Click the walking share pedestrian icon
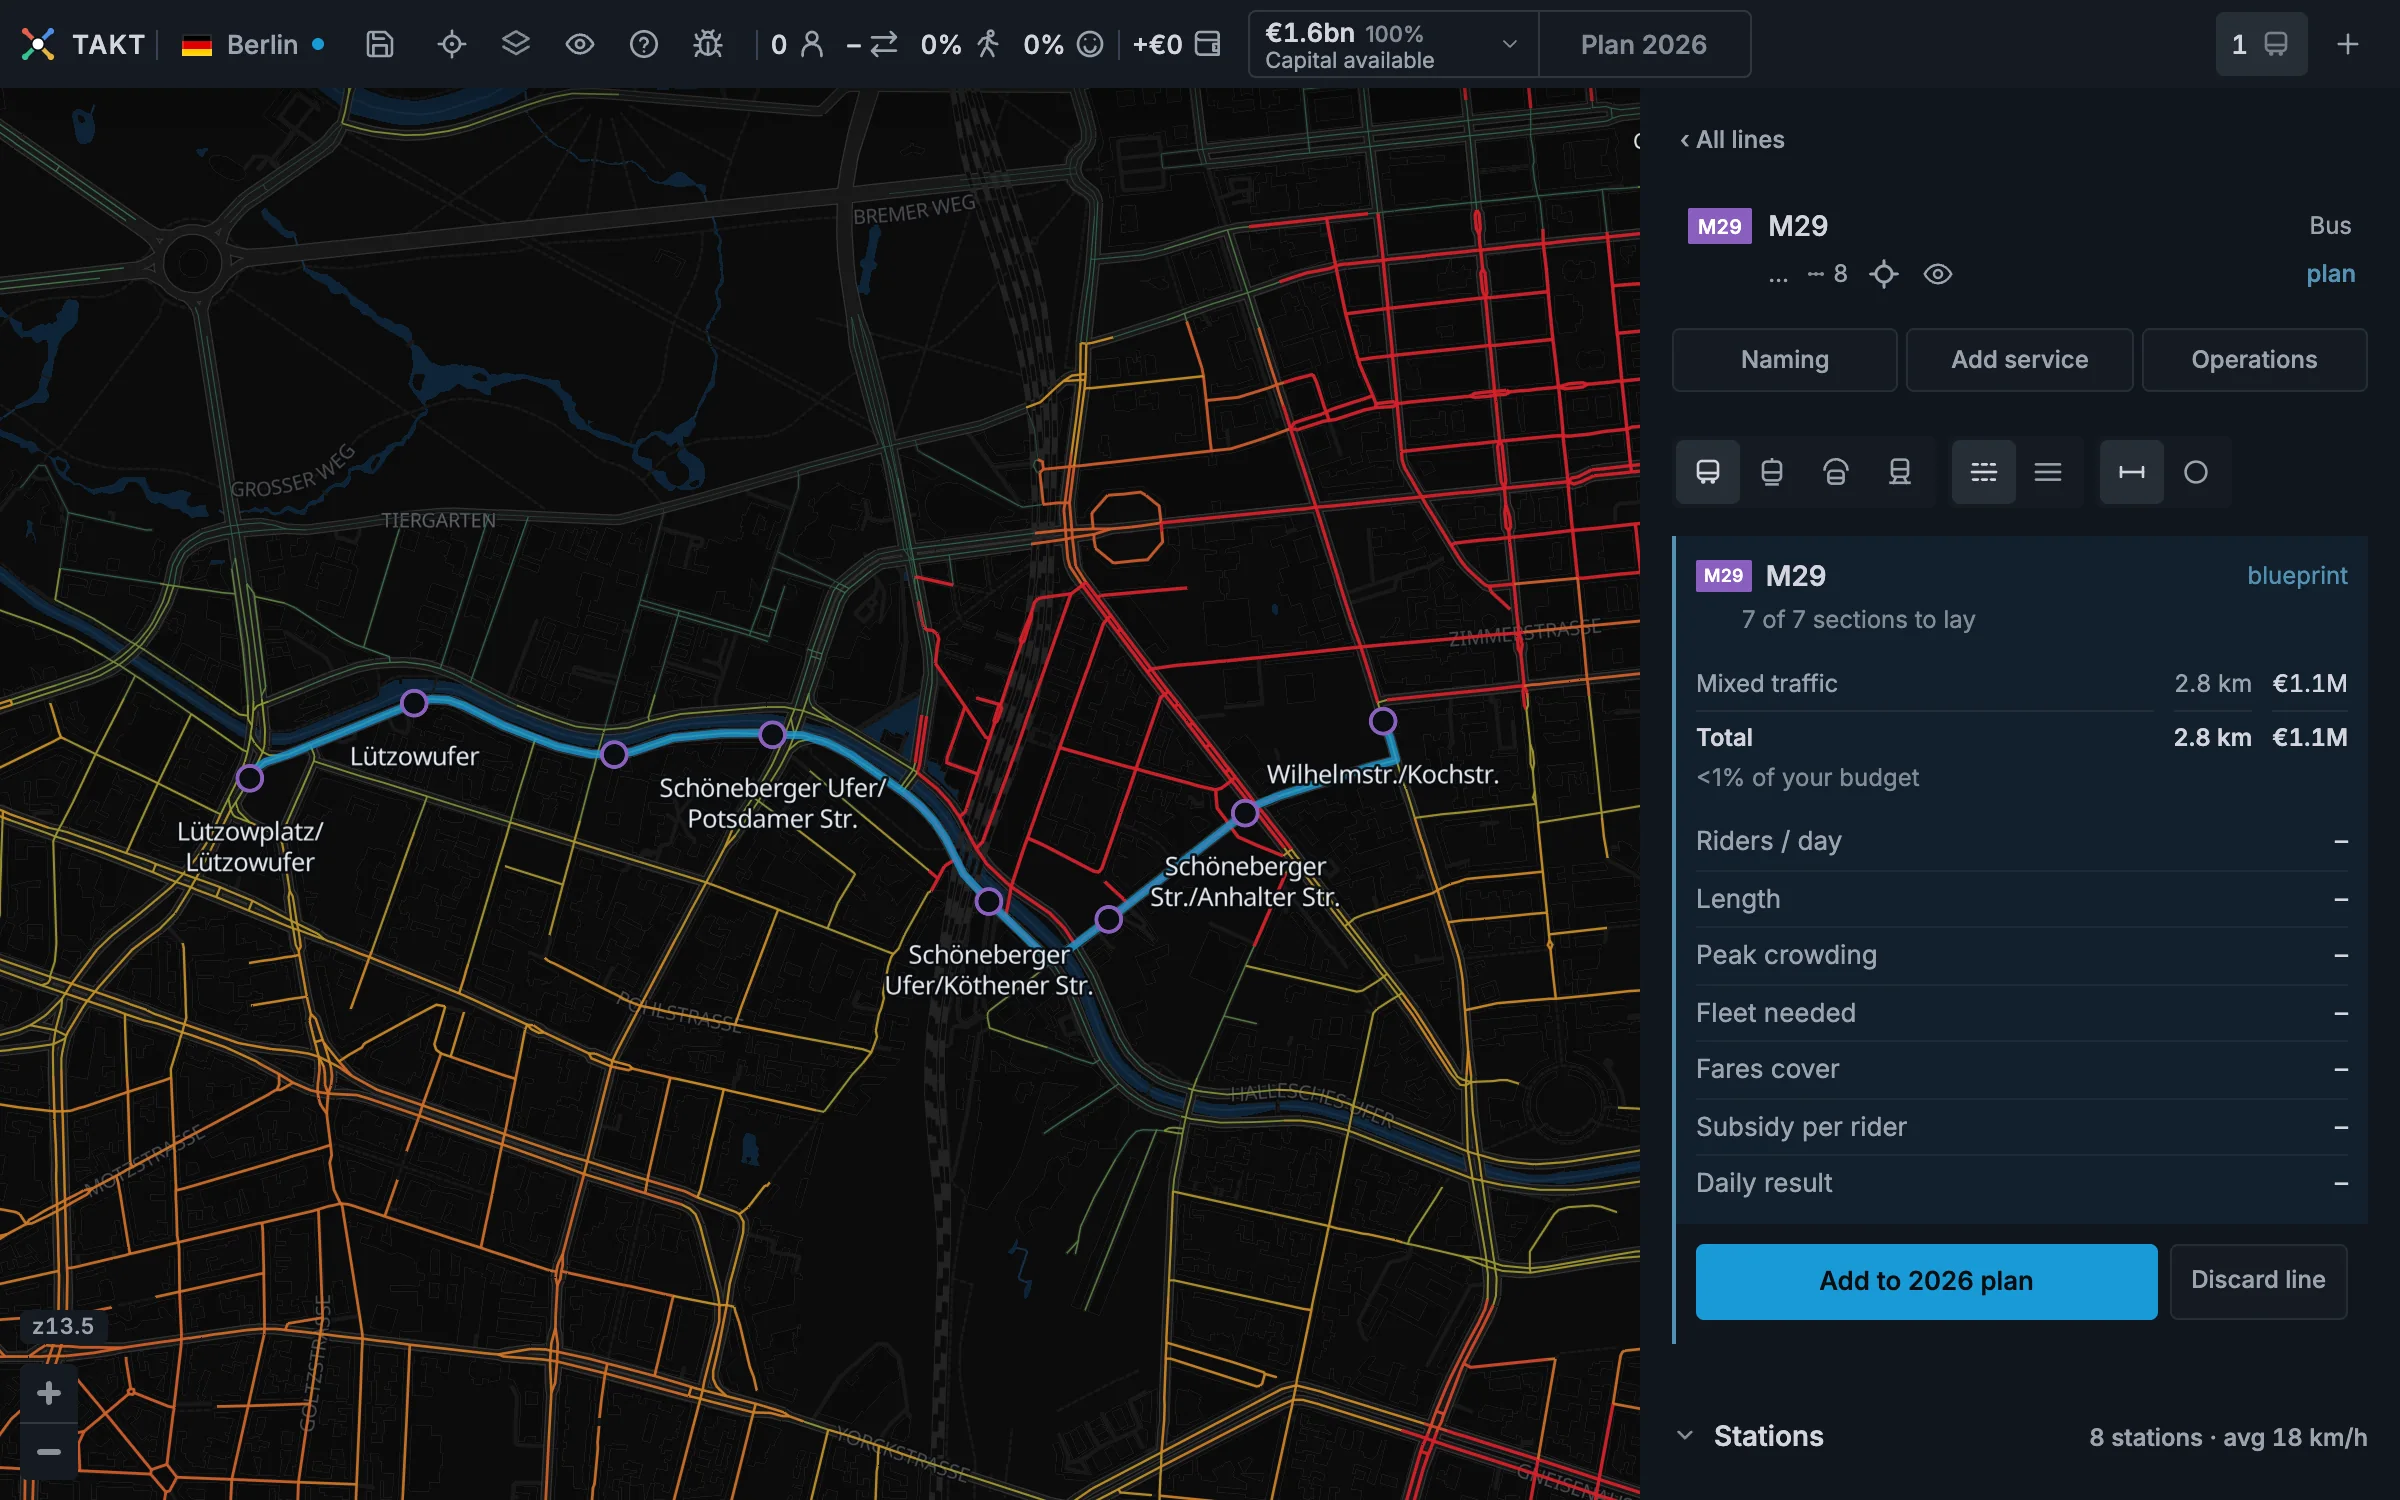 click(988, 44)
